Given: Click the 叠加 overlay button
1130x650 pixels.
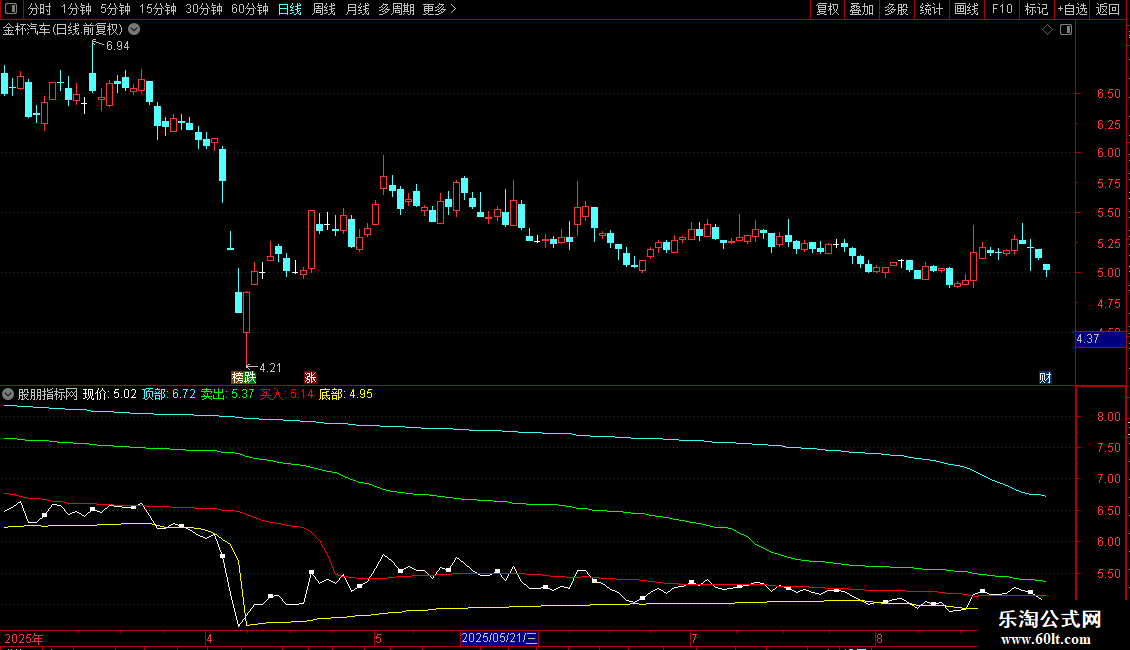Looking at the screenshot, I should click(x=861, y=9).
